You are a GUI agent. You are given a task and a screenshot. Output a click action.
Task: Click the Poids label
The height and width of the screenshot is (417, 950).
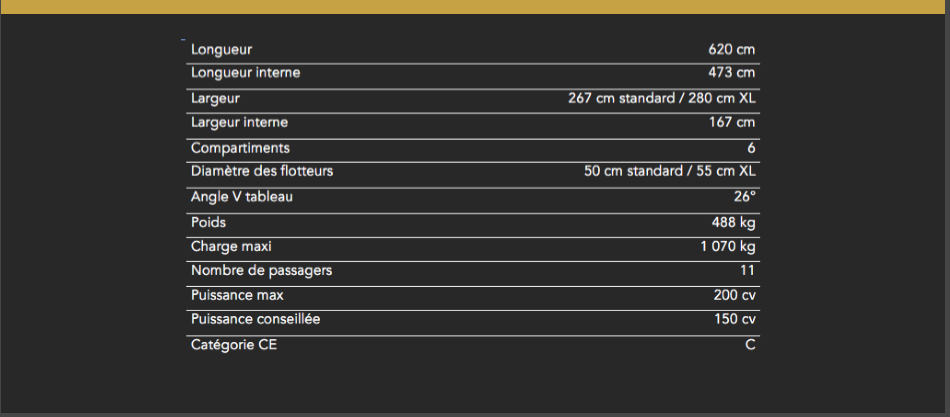coord(208,222)
